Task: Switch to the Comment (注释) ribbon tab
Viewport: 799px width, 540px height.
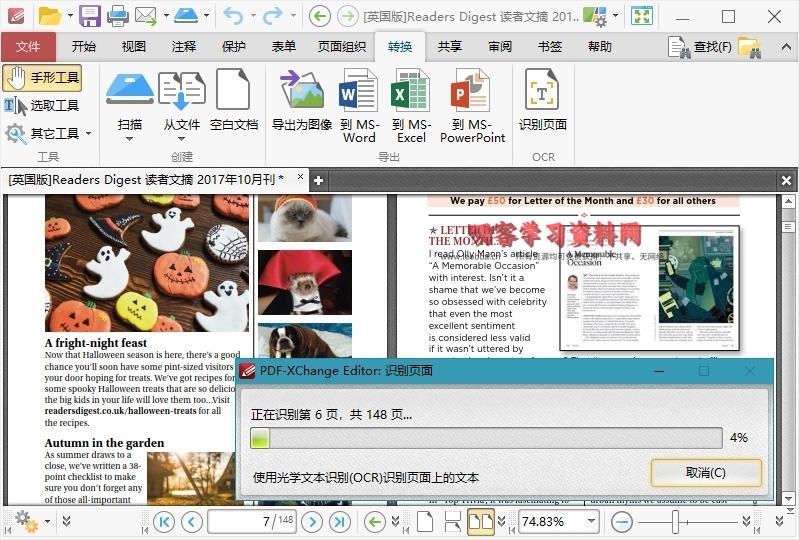Action: [x=183, y=47]
